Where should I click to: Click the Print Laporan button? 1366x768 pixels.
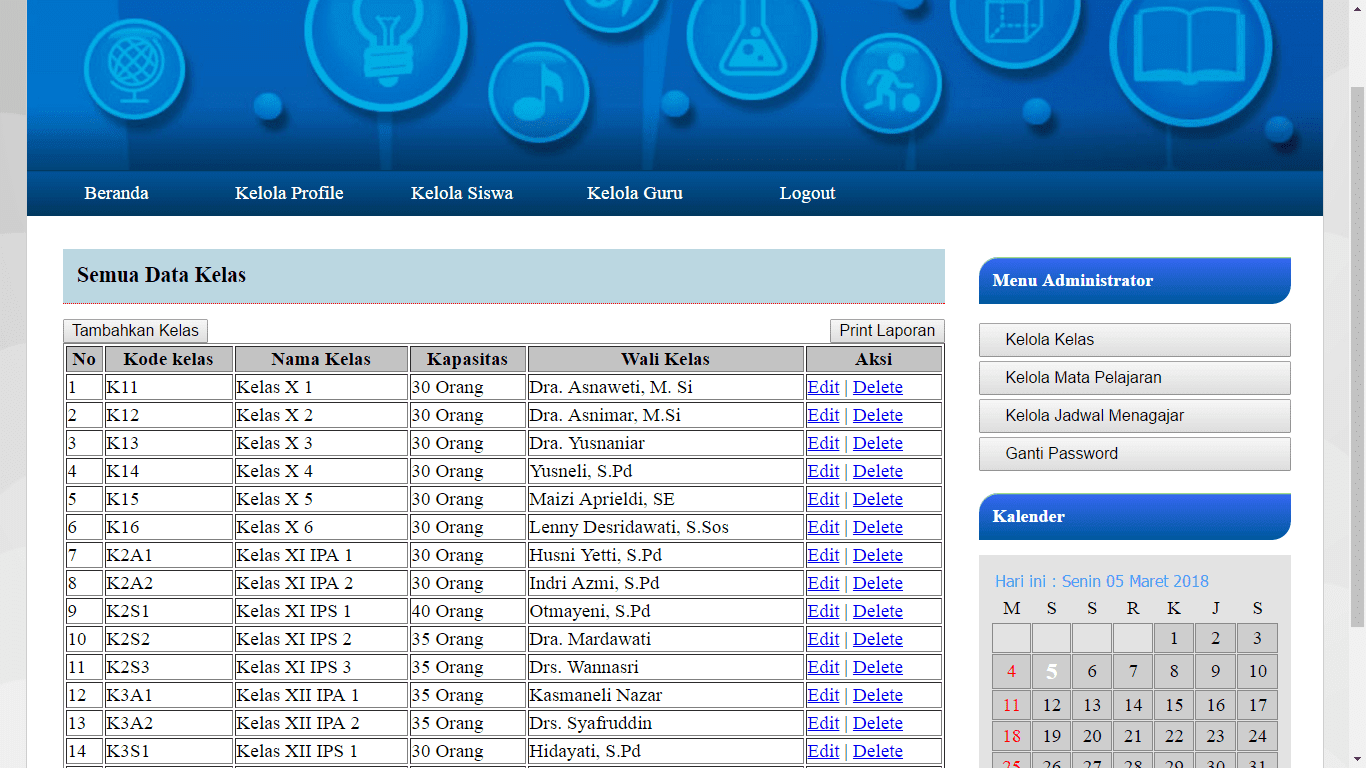point(886,330)
